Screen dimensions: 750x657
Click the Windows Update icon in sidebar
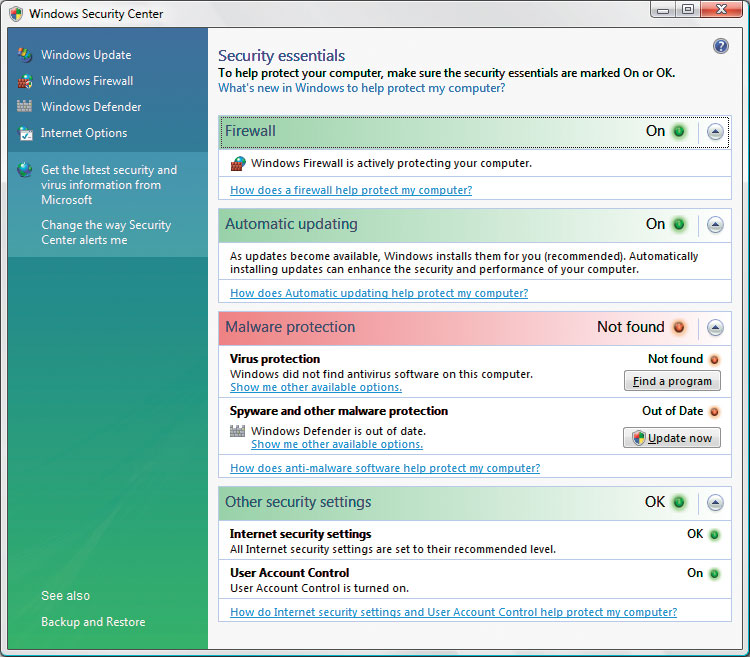click(25, 55)
